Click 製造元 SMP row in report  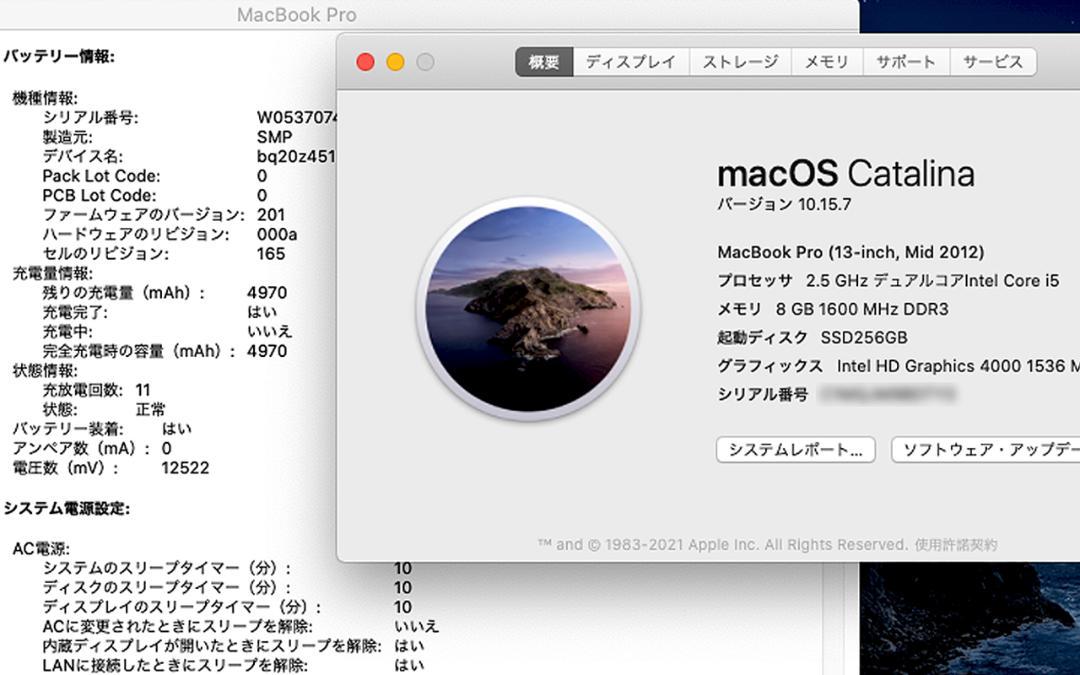pos(167,137)
